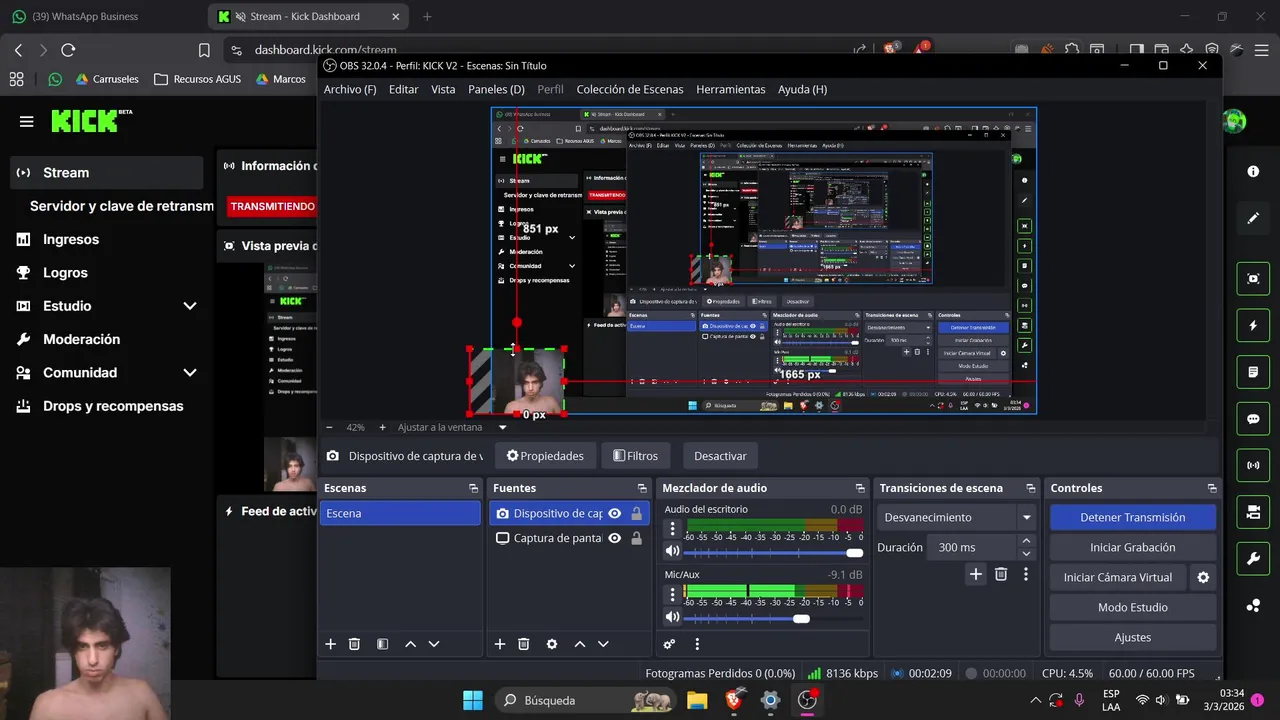
Task: Open audio mixer bottom three-dot menu
Action: click(697, 644)
